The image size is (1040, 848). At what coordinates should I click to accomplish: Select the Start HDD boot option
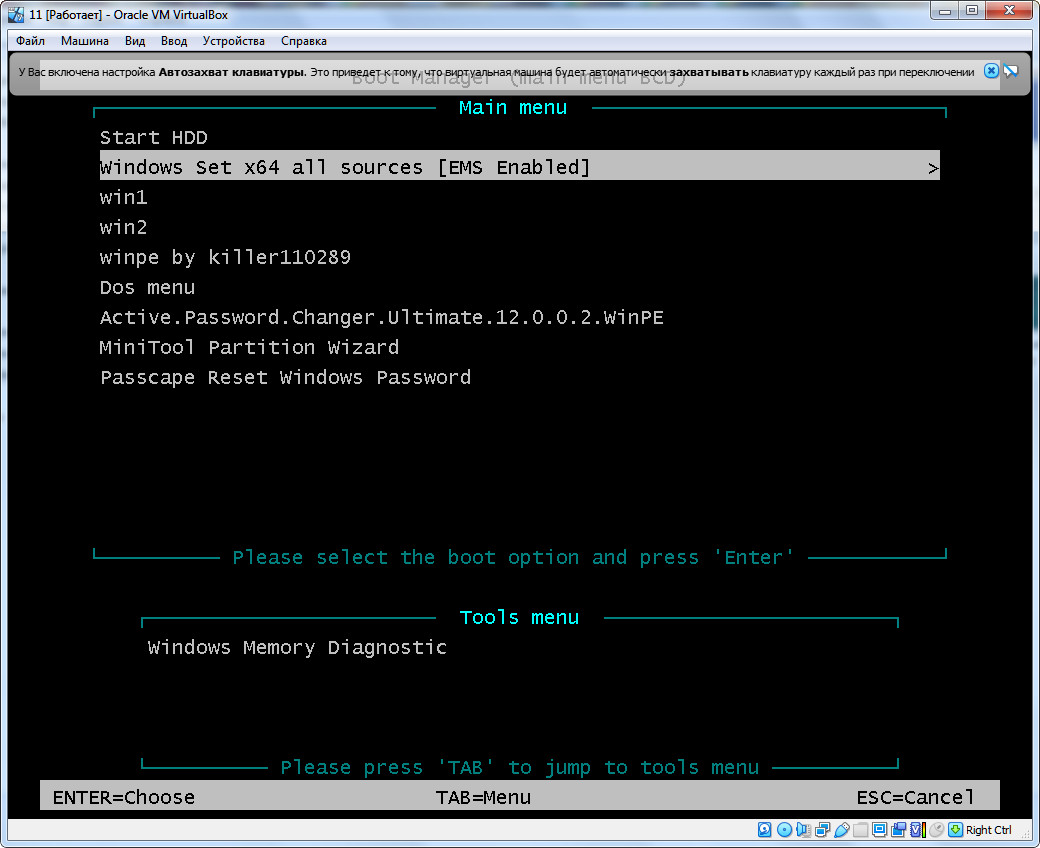153,138
